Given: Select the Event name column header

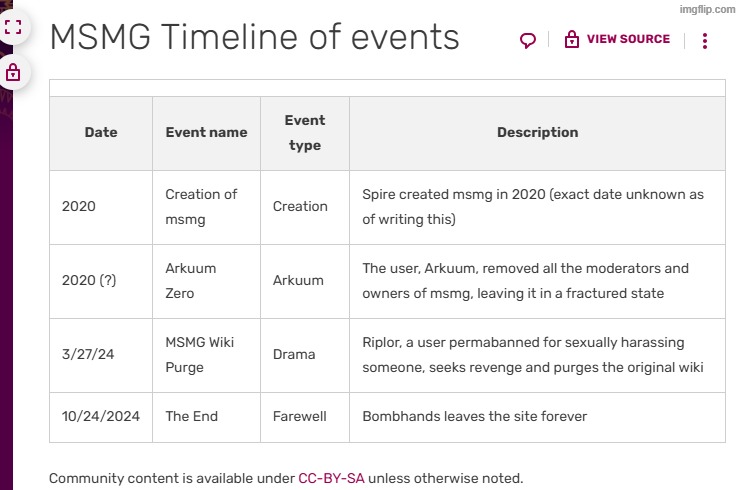Looking at the screenshot, I should [206, 132].
